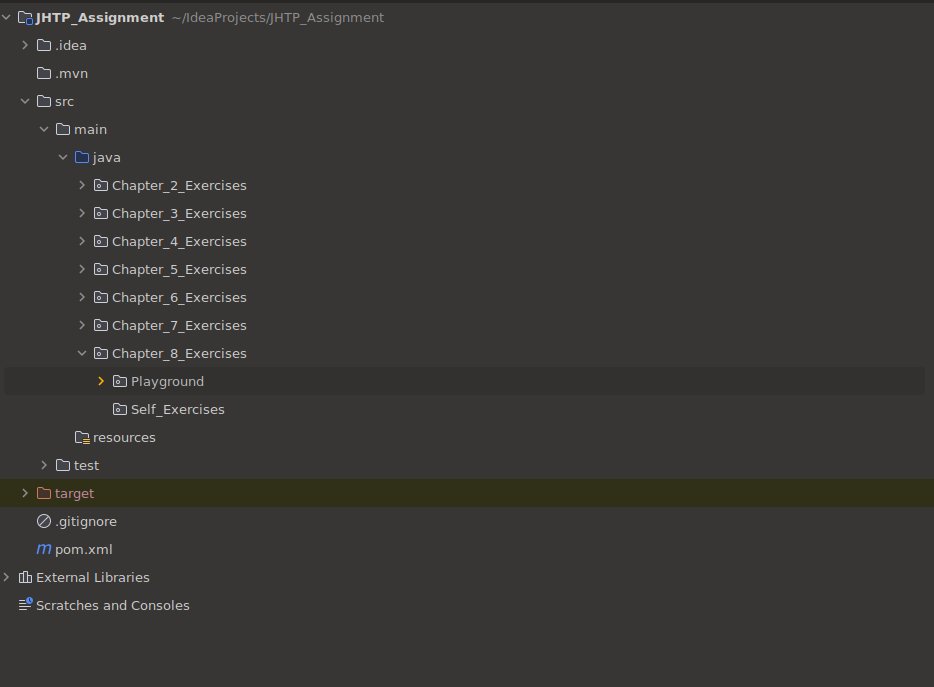
Task: Expand the External Libraries chevron
Action: pos(7,577)
